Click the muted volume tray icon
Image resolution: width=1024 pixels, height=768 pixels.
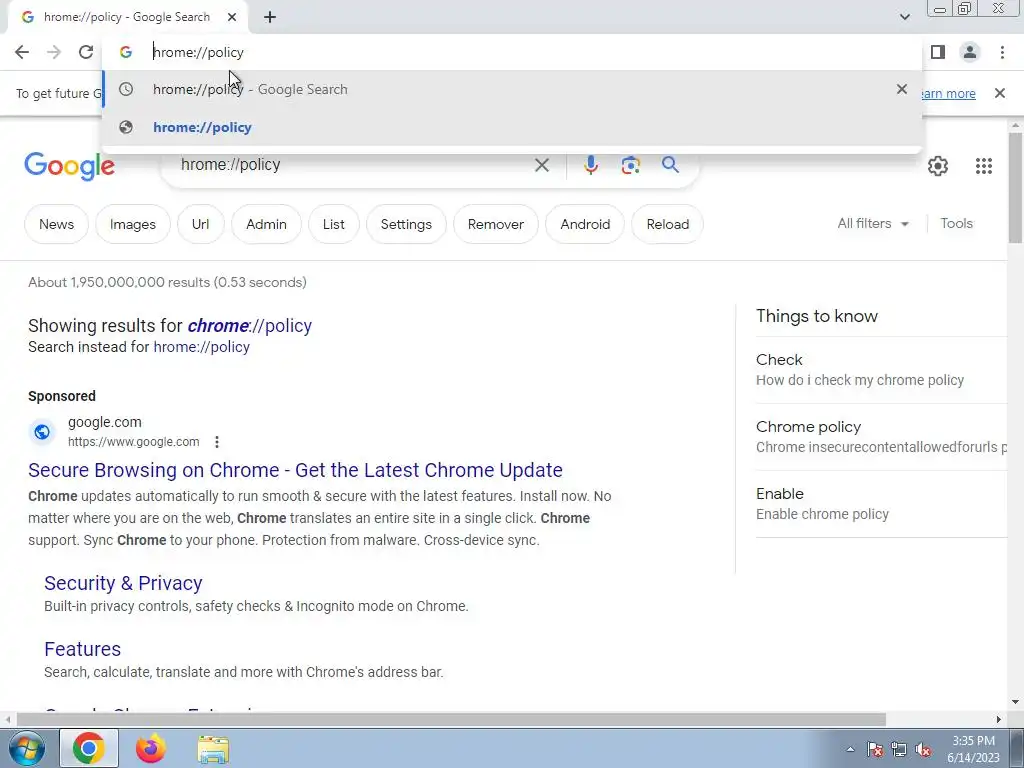click(x=923, y=750)
